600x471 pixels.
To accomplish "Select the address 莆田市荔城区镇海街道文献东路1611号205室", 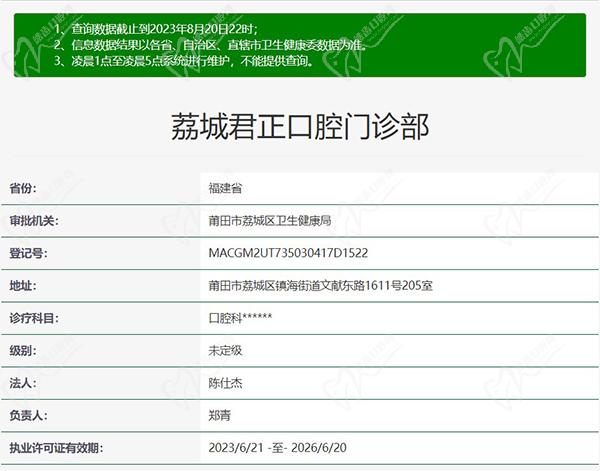I will [x=321, y=286].
